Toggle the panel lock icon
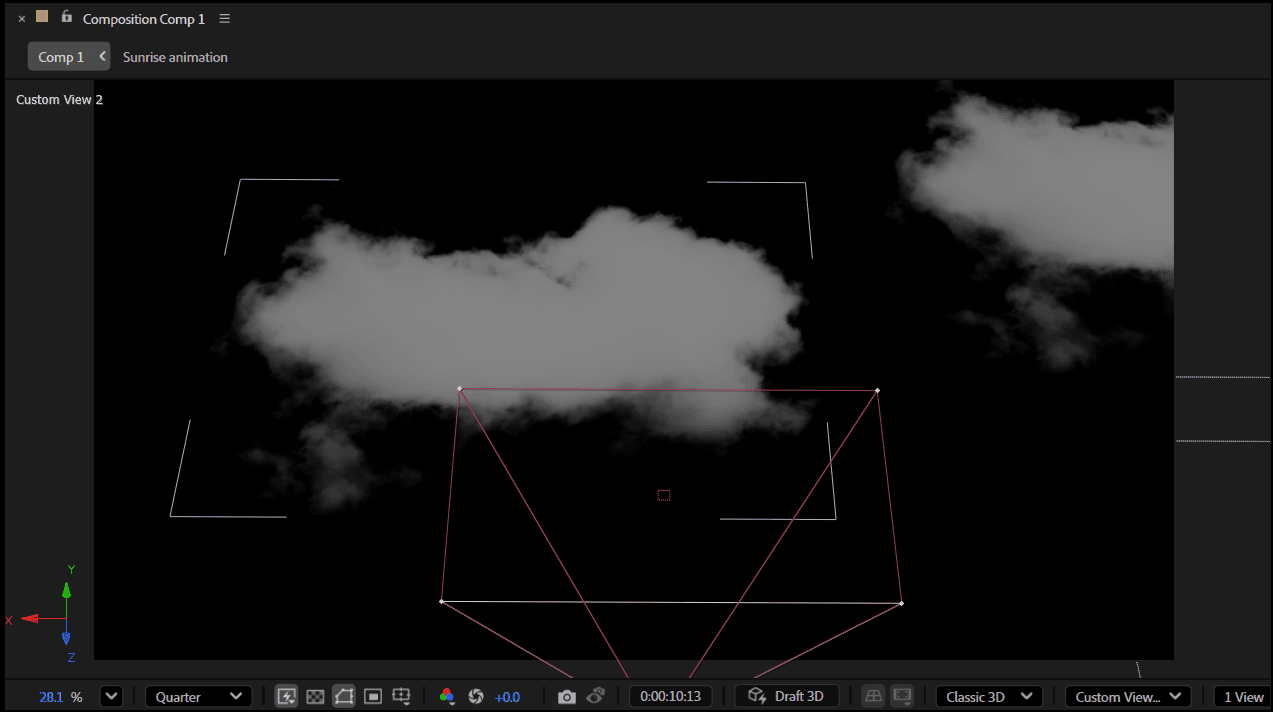 click(x=67, y=17)
